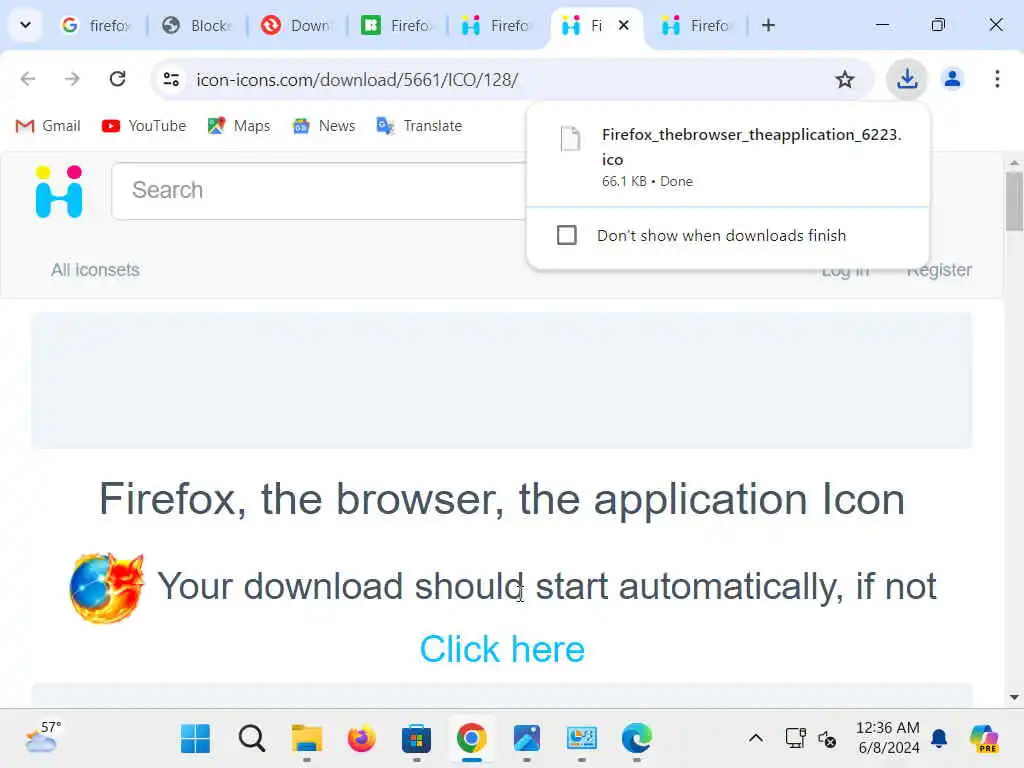Screen dimensions: 1024x768
Task: Go forward to the next page
Action: coord(72,79)
